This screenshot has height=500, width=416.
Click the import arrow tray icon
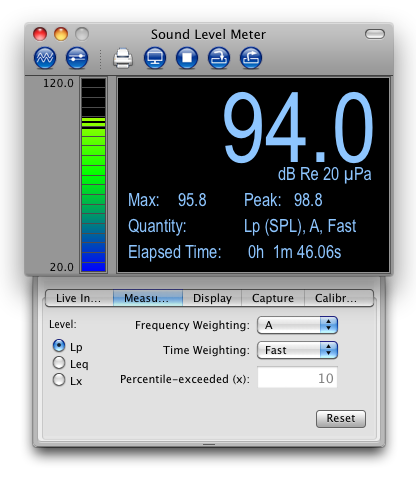pyautogui.click(x=219, y=58)
